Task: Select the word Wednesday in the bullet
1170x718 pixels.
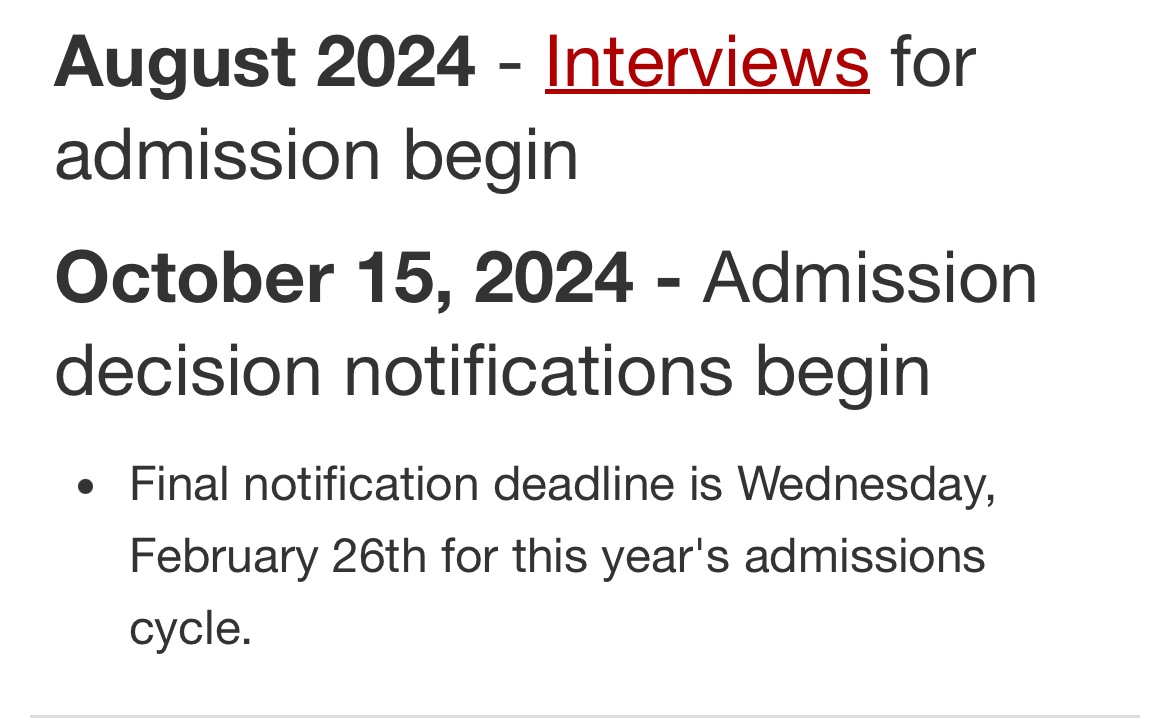Action: coord(866,484)
